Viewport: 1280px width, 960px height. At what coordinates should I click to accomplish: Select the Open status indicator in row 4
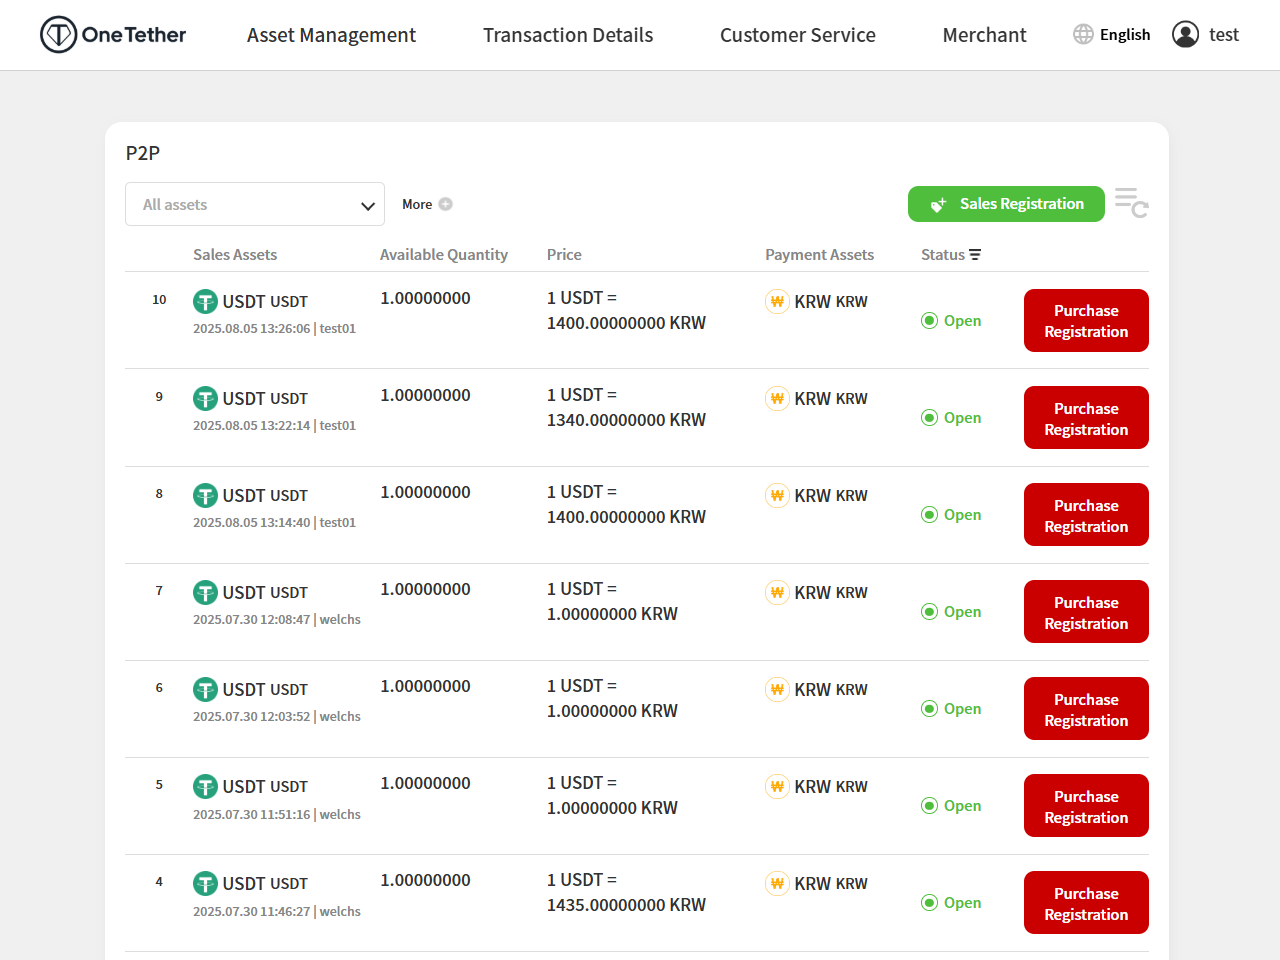(951, 903)
